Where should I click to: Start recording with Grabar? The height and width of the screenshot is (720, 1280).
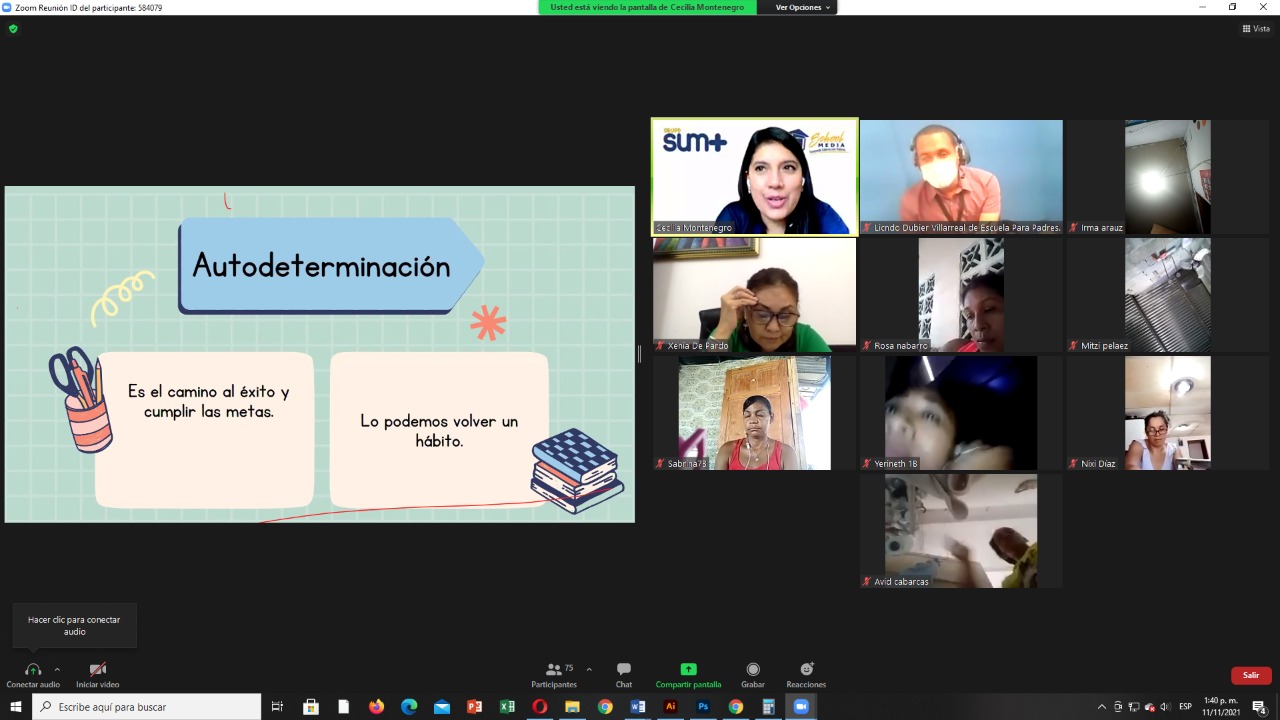753,675
